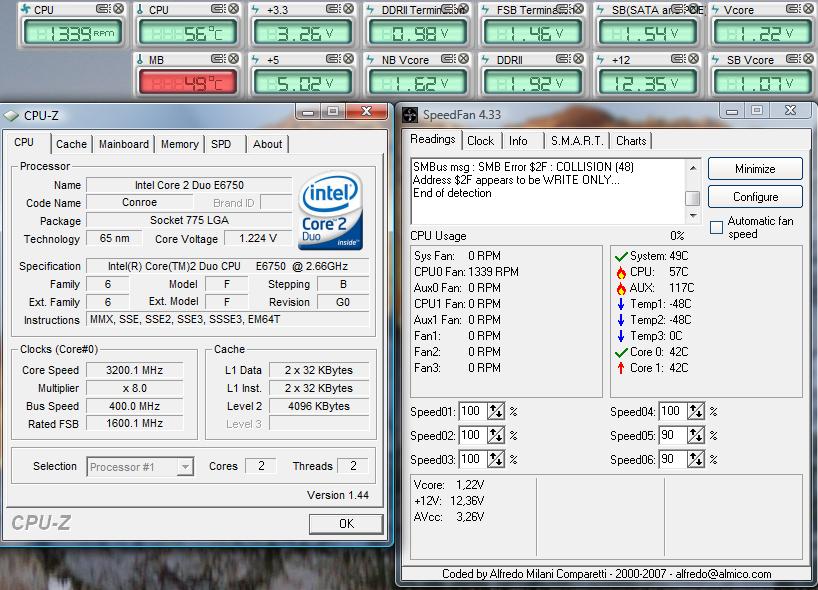
Task: Click lightning bolt icon on +12 gadget
Action: pyautogui.click(x=600, y=59)
